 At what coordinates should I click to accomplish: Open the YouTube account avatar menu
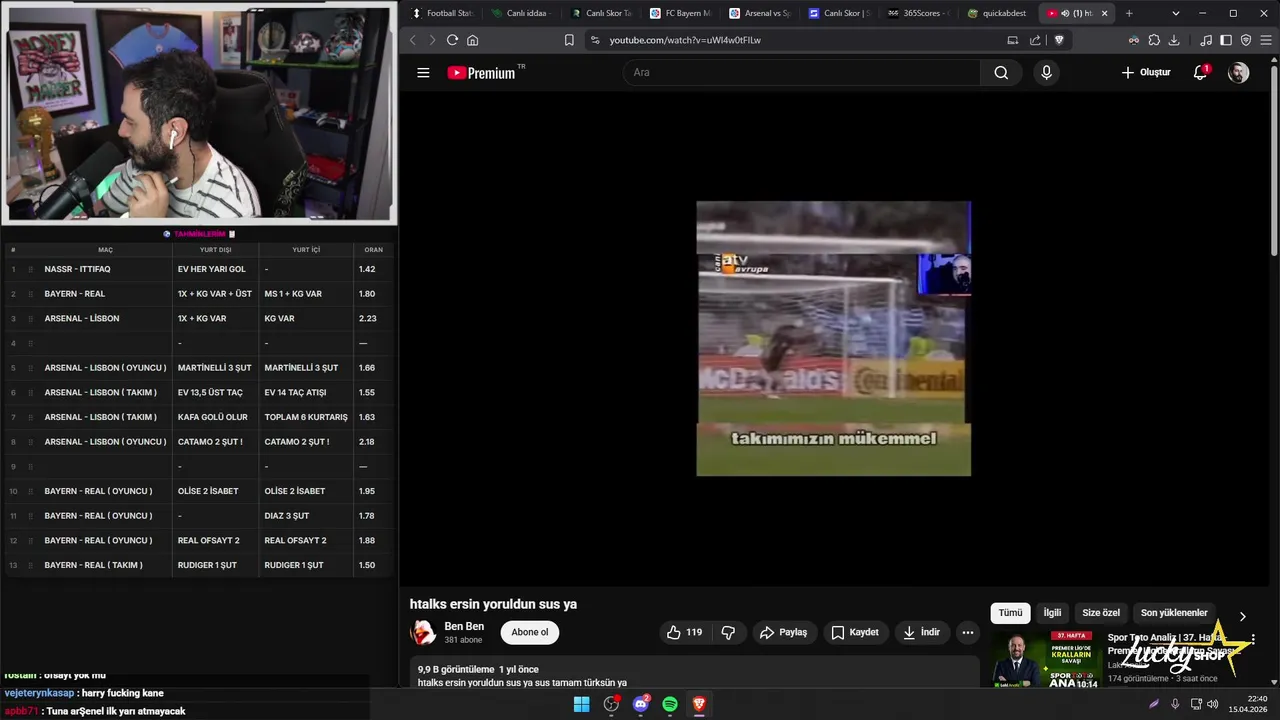[x=1238, y=72]
